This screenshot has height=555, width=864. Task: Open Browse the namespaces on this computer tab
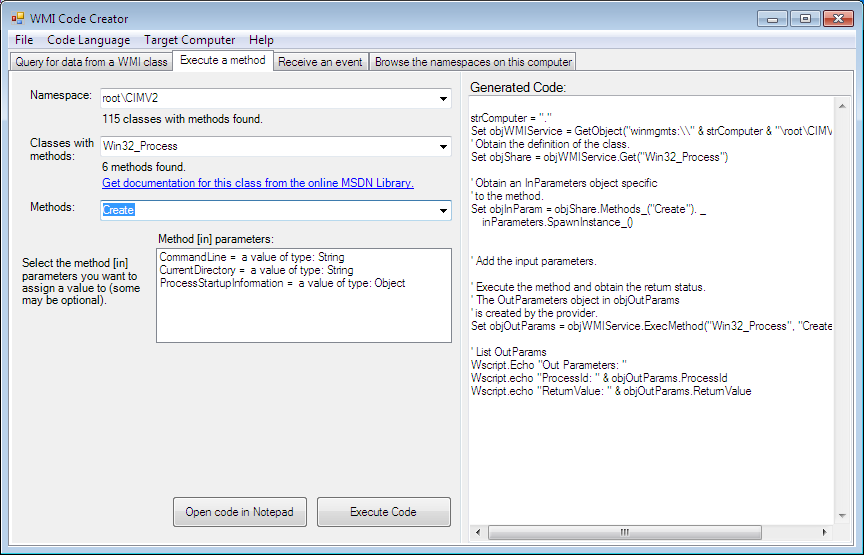tap(473, 62)
